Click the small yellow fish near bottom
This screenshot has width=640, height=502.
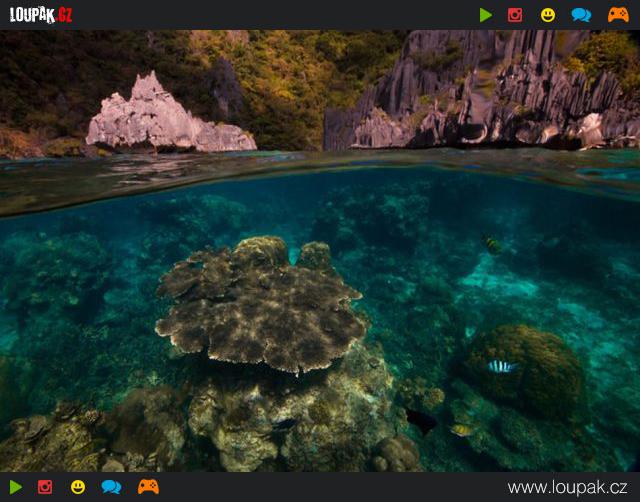461,430
